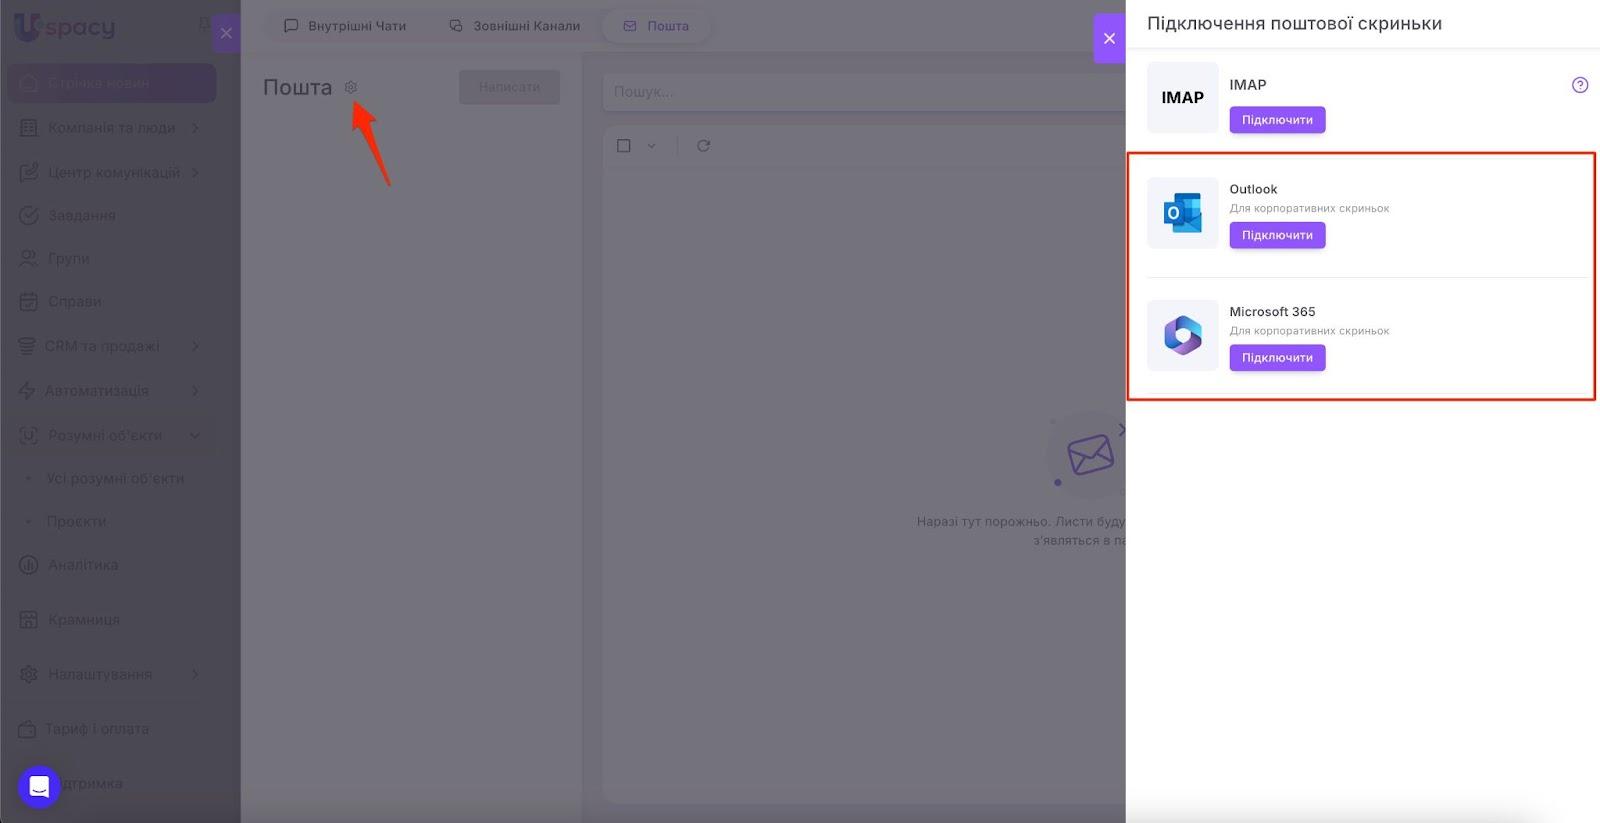Open Усі розумні об'єкти item
Viewport: 1600px width, 823px height.
[x=115, y=478]
